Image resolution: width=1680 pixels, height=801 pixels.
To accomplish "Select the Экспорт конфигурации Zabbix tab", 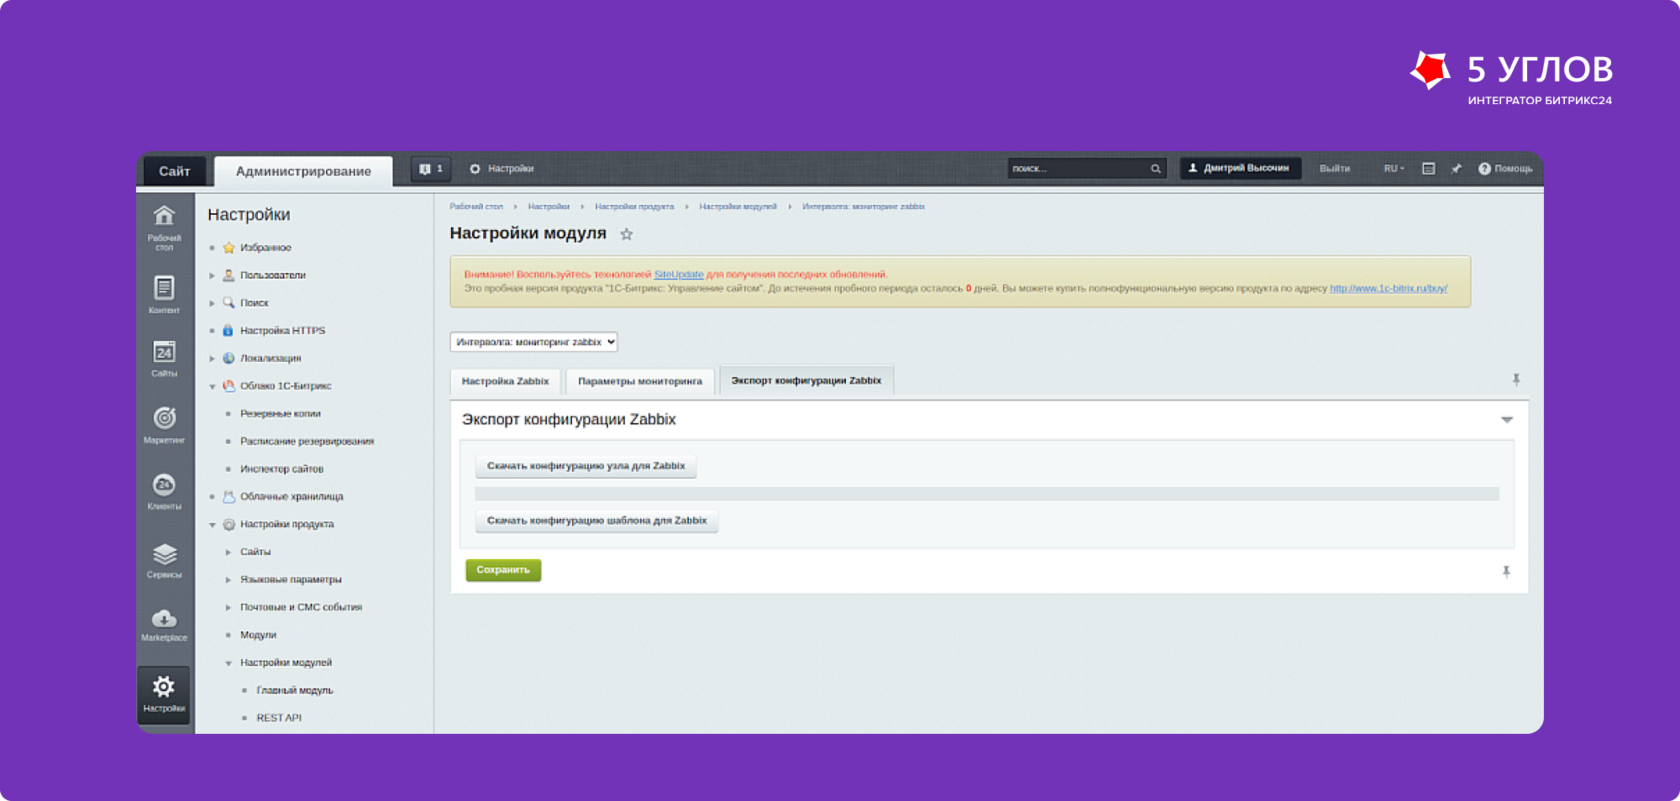I will pos(806,380).
